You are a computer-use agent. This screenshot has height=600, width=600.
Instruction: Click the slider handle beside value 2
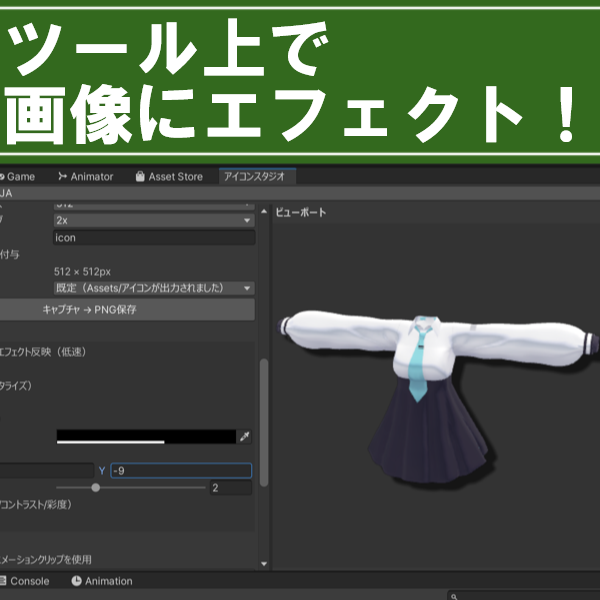96,488
